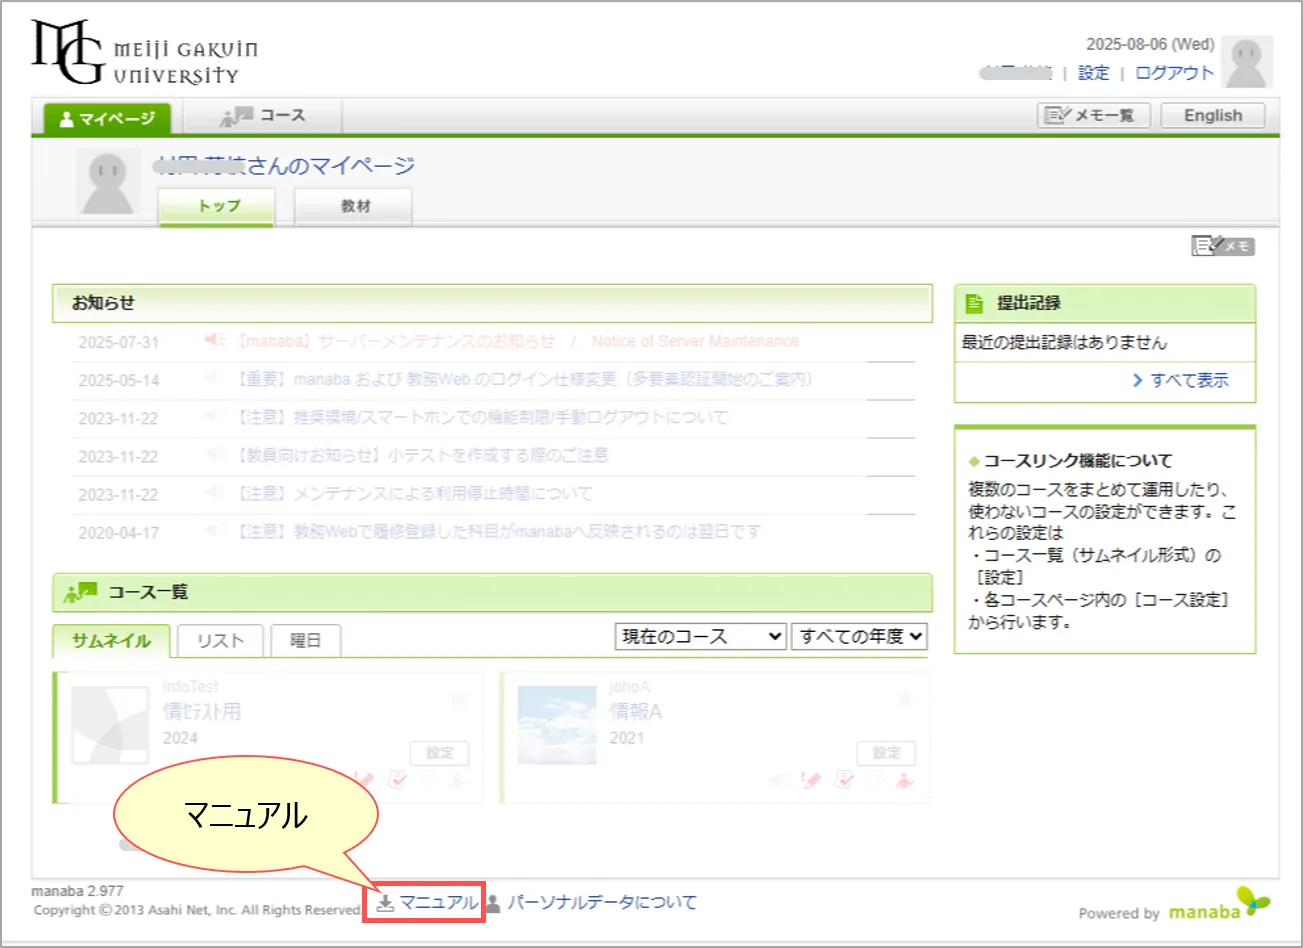The width and height of the screenshot is (1303, 948).
Task: Star the 情セテスト用 course as favorite
Action: [460, 697]
